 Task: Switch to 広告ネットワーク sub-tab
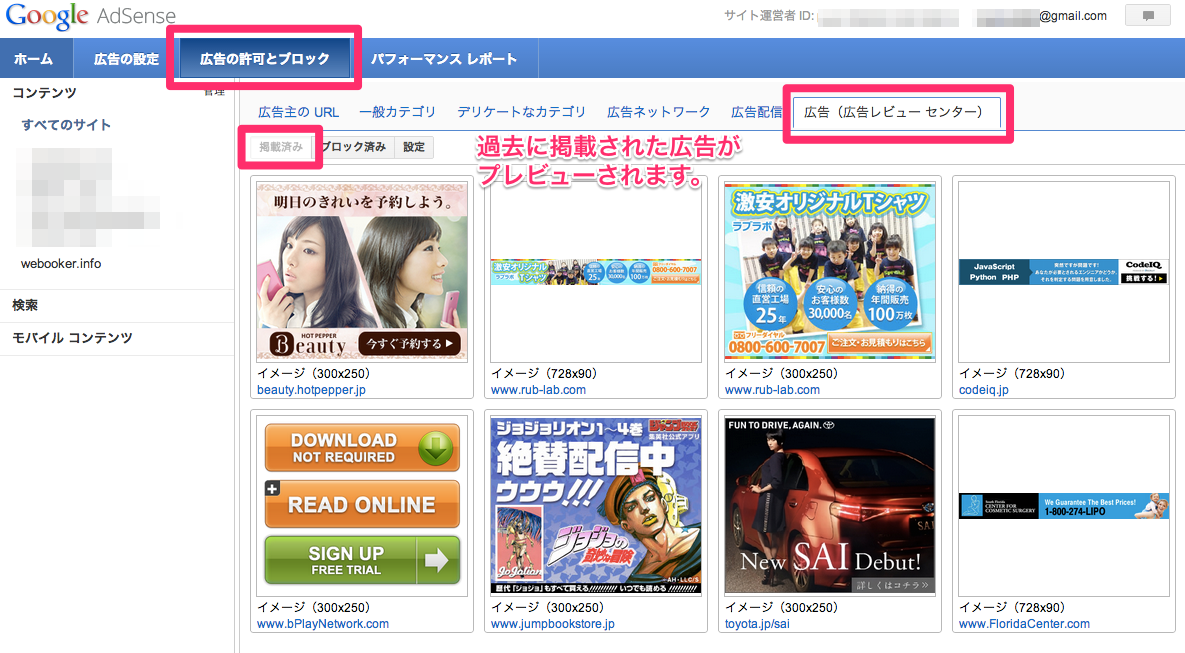pos(658,112)
